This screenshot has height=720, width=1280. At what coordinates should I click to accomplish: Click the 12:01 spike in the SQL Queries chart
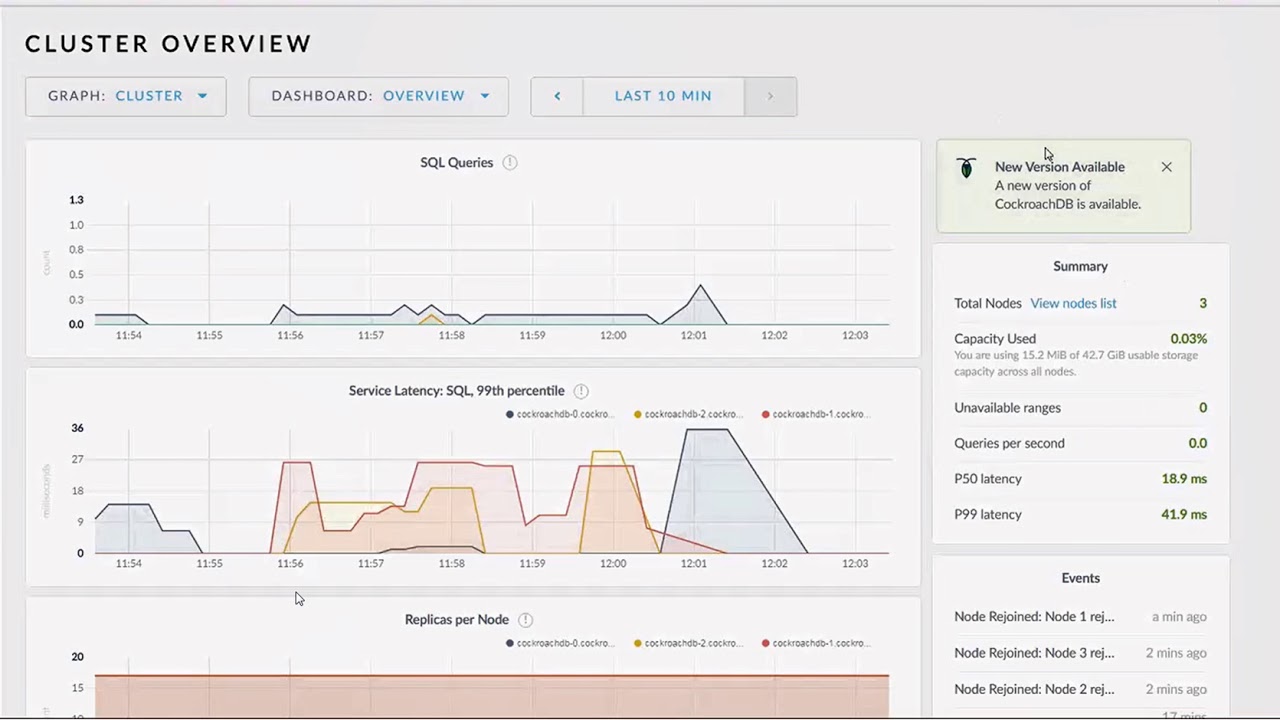point(700,286)
